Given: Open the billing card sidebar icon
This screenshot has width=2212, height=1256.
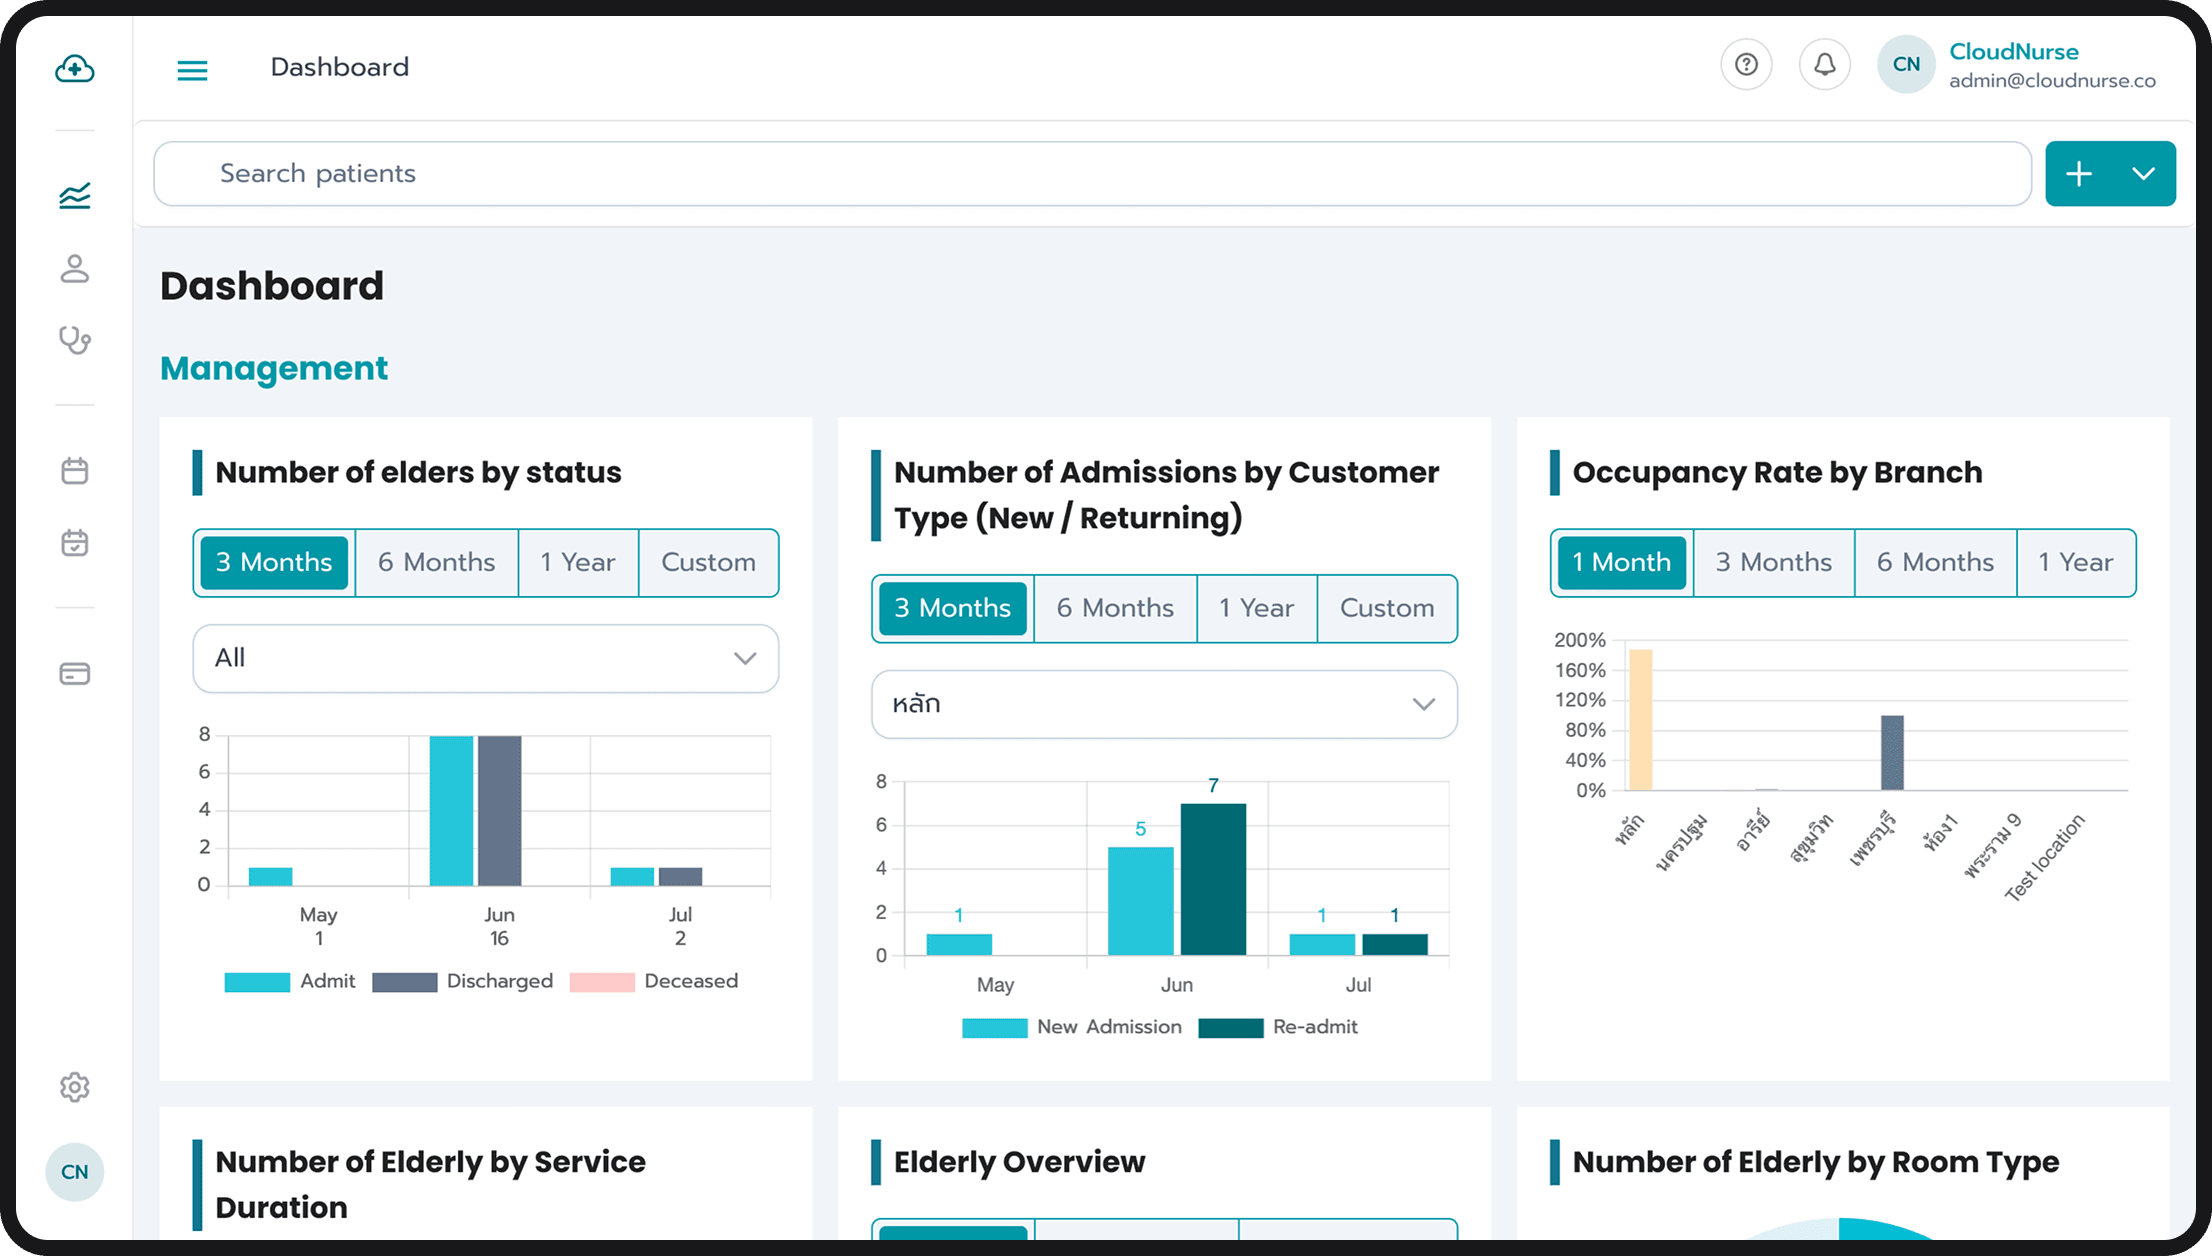Looking at the screenshot, I should (75, 674).
